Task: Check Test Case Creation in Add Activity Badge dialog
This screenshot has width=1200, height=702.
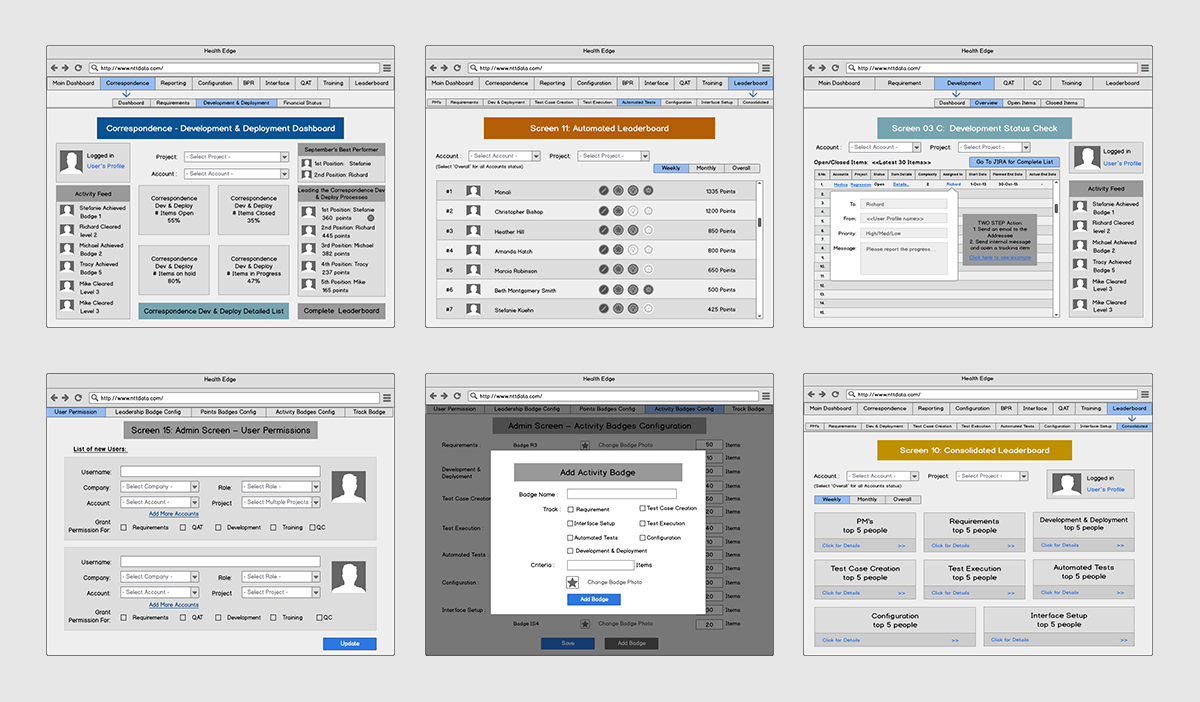Action: click(642, 509)
